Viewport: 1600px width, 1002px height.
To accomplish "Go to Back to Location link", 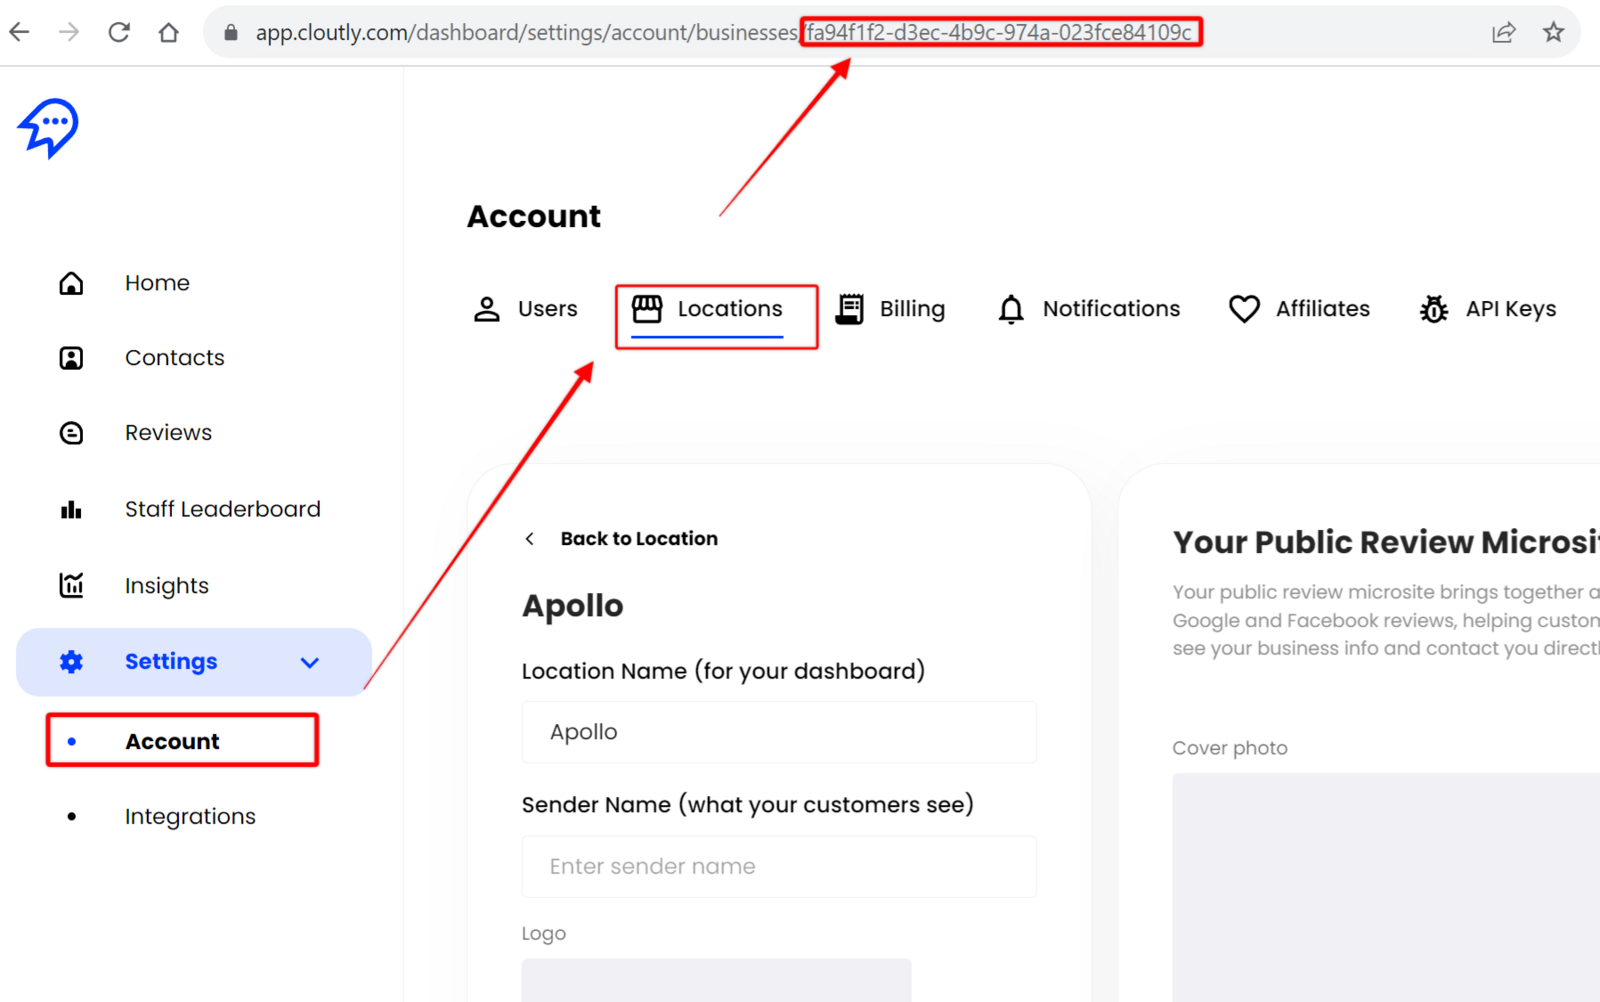I will click(x=638, y=539).
